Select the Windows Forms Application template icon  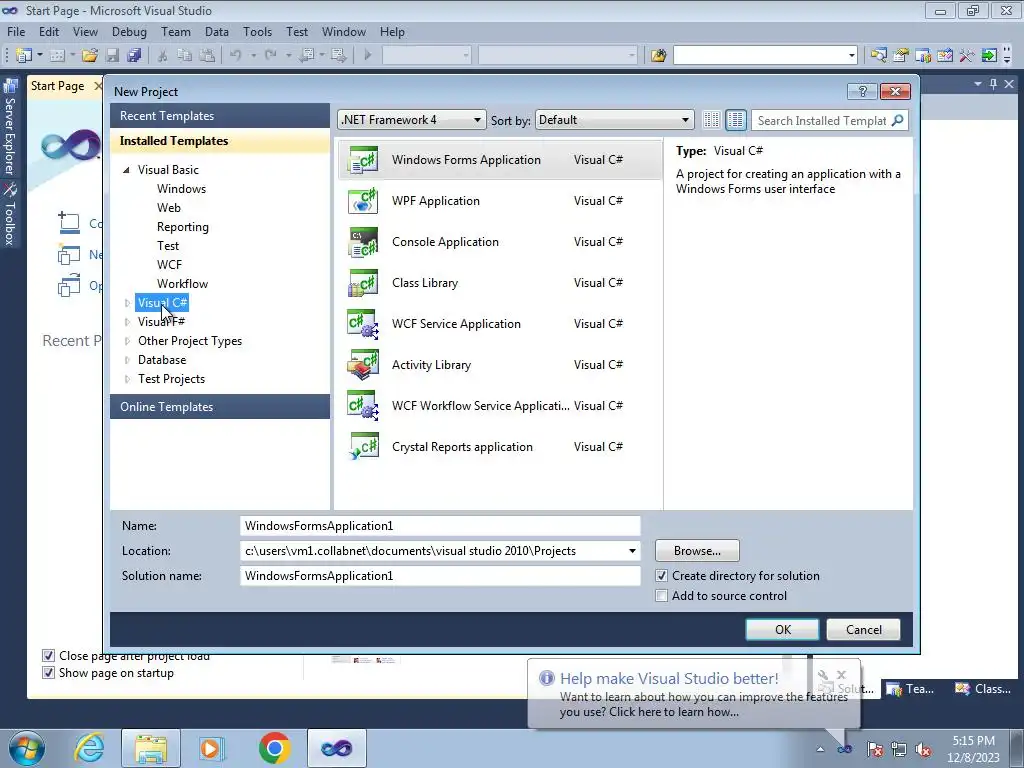pyautogui.click(x=363, y=160)
